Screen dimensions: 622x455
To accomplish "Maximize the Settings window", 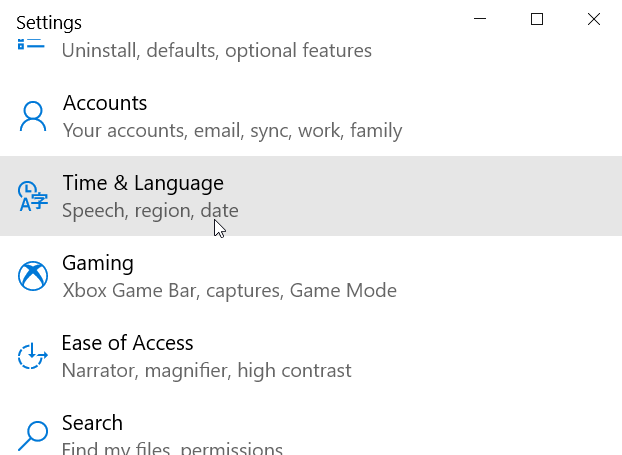I will 537,19.
